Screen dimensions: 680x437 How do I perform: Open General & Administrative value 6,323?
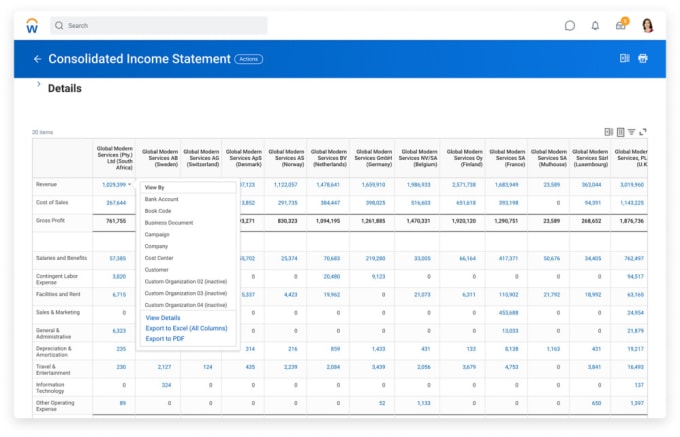[x=119, y=331]
